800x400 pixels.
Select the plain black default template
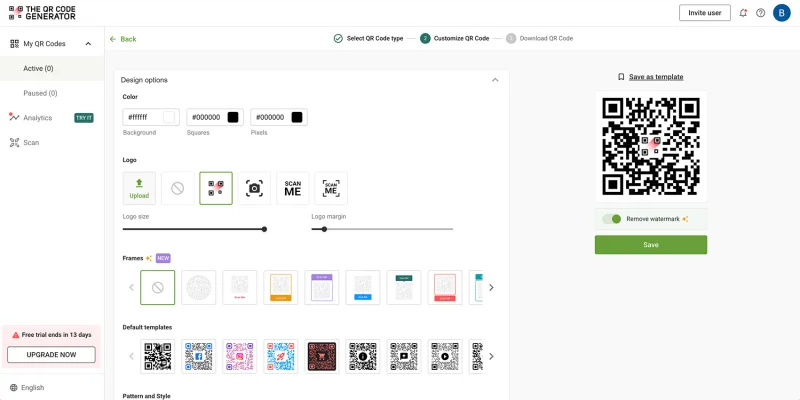coord(158,356)
